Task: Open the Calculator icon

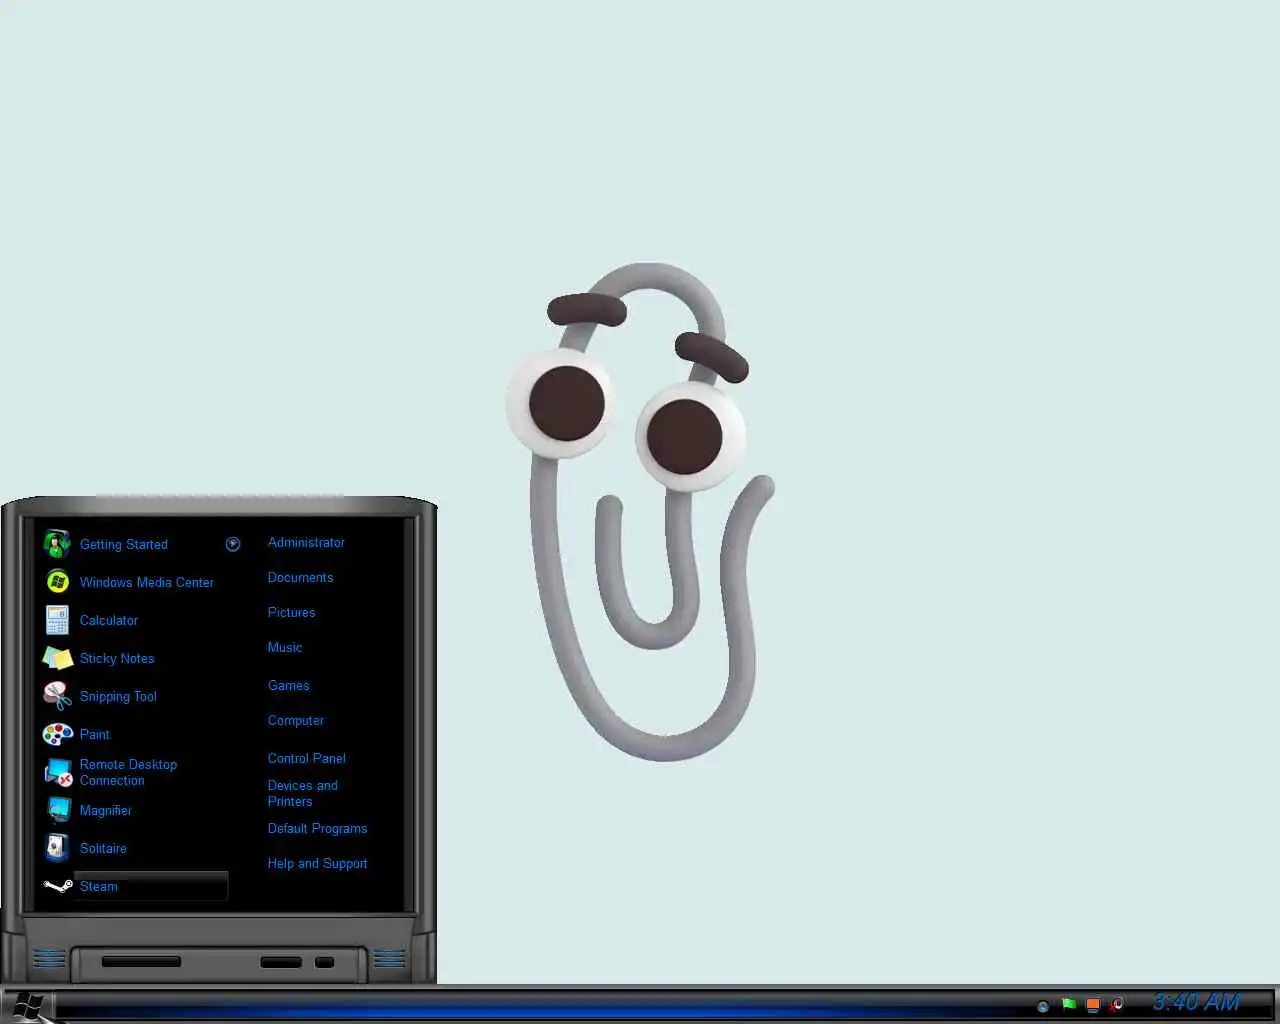Action: pyautogui.click(x=57, y=620)
